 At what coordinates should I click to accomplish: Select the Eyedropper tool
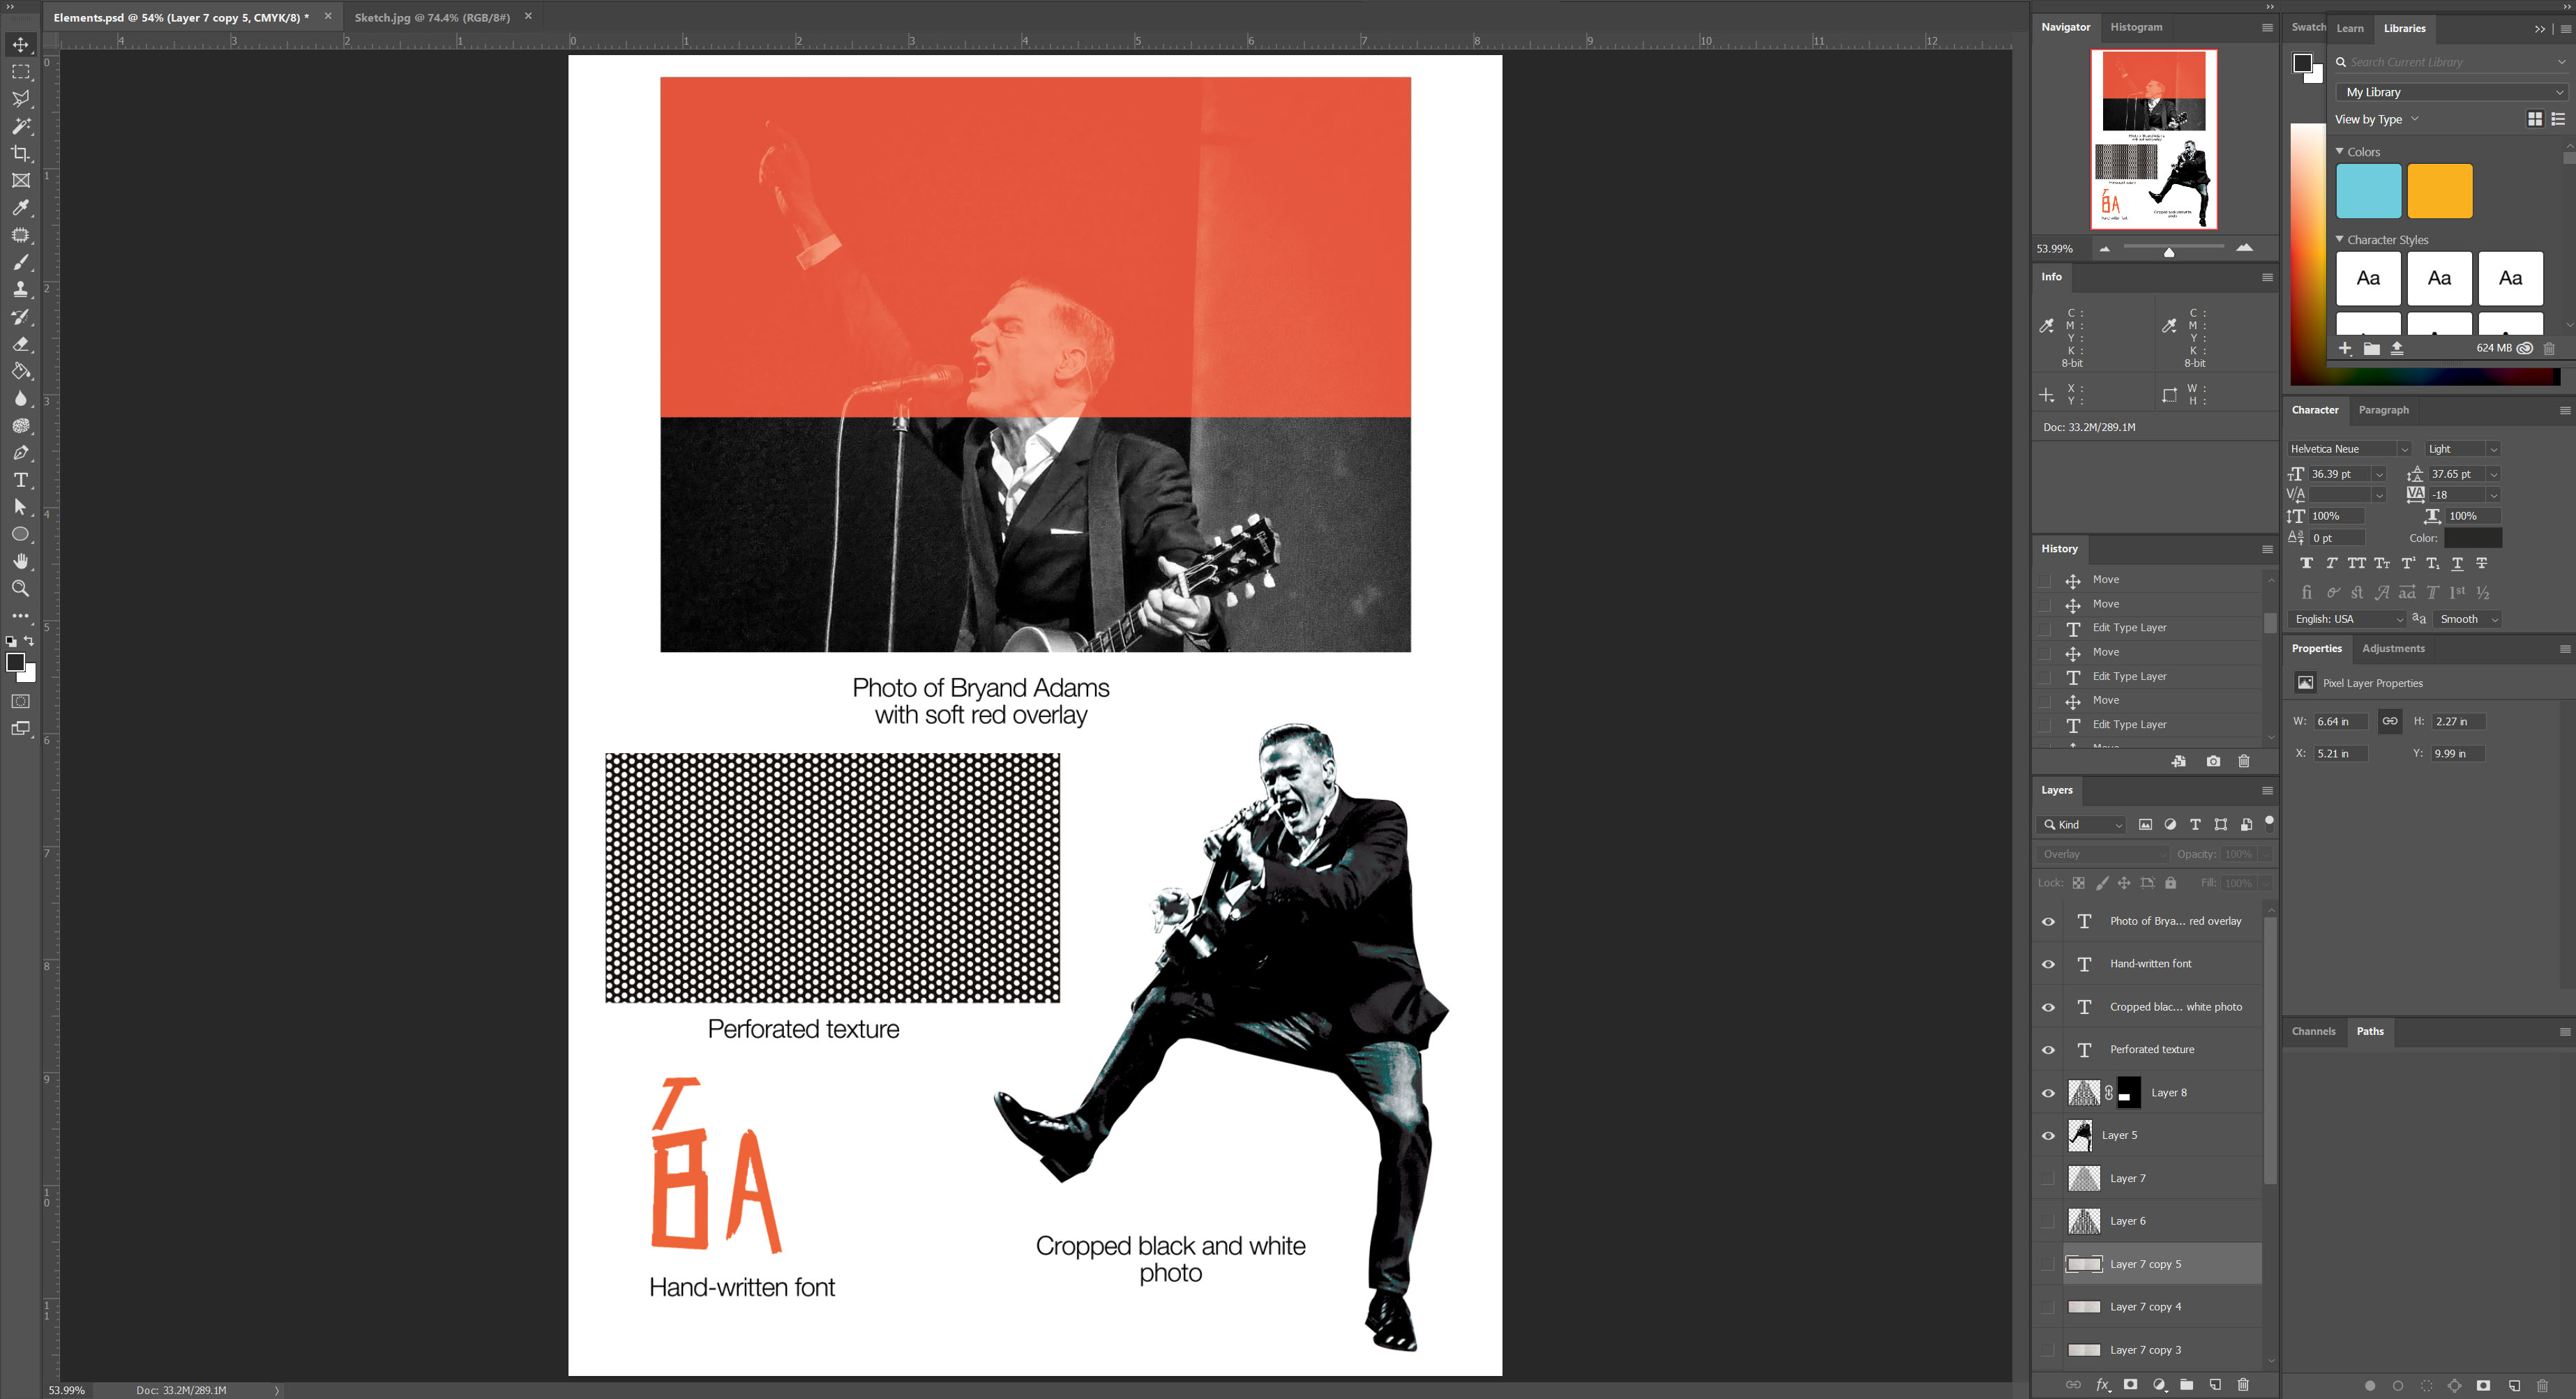tap(20, 208)
